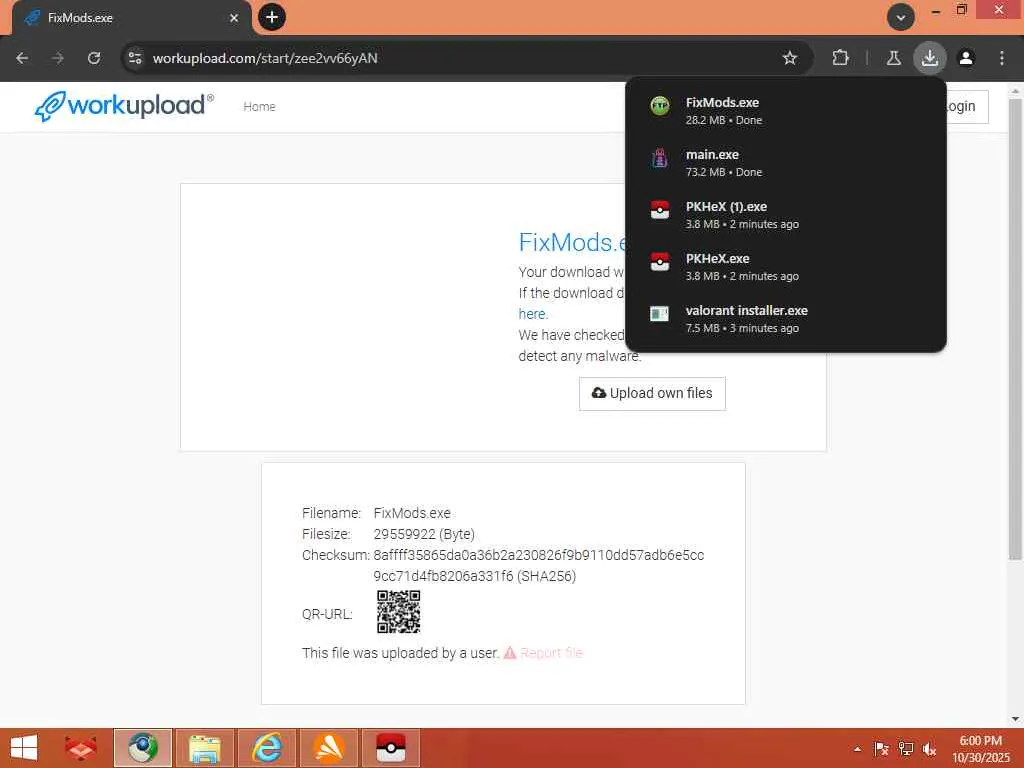Click the Chrome taskbar icon
This screenshot has height=768, width=1024.
tap(143, 748)
